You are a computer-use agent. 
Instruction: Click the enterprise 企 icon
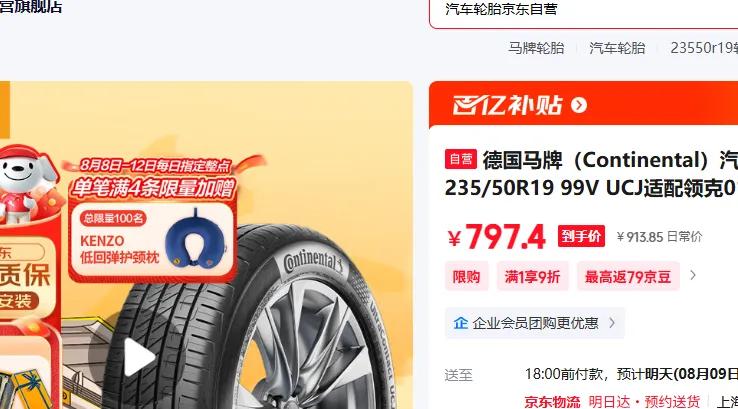pos(460,323)
